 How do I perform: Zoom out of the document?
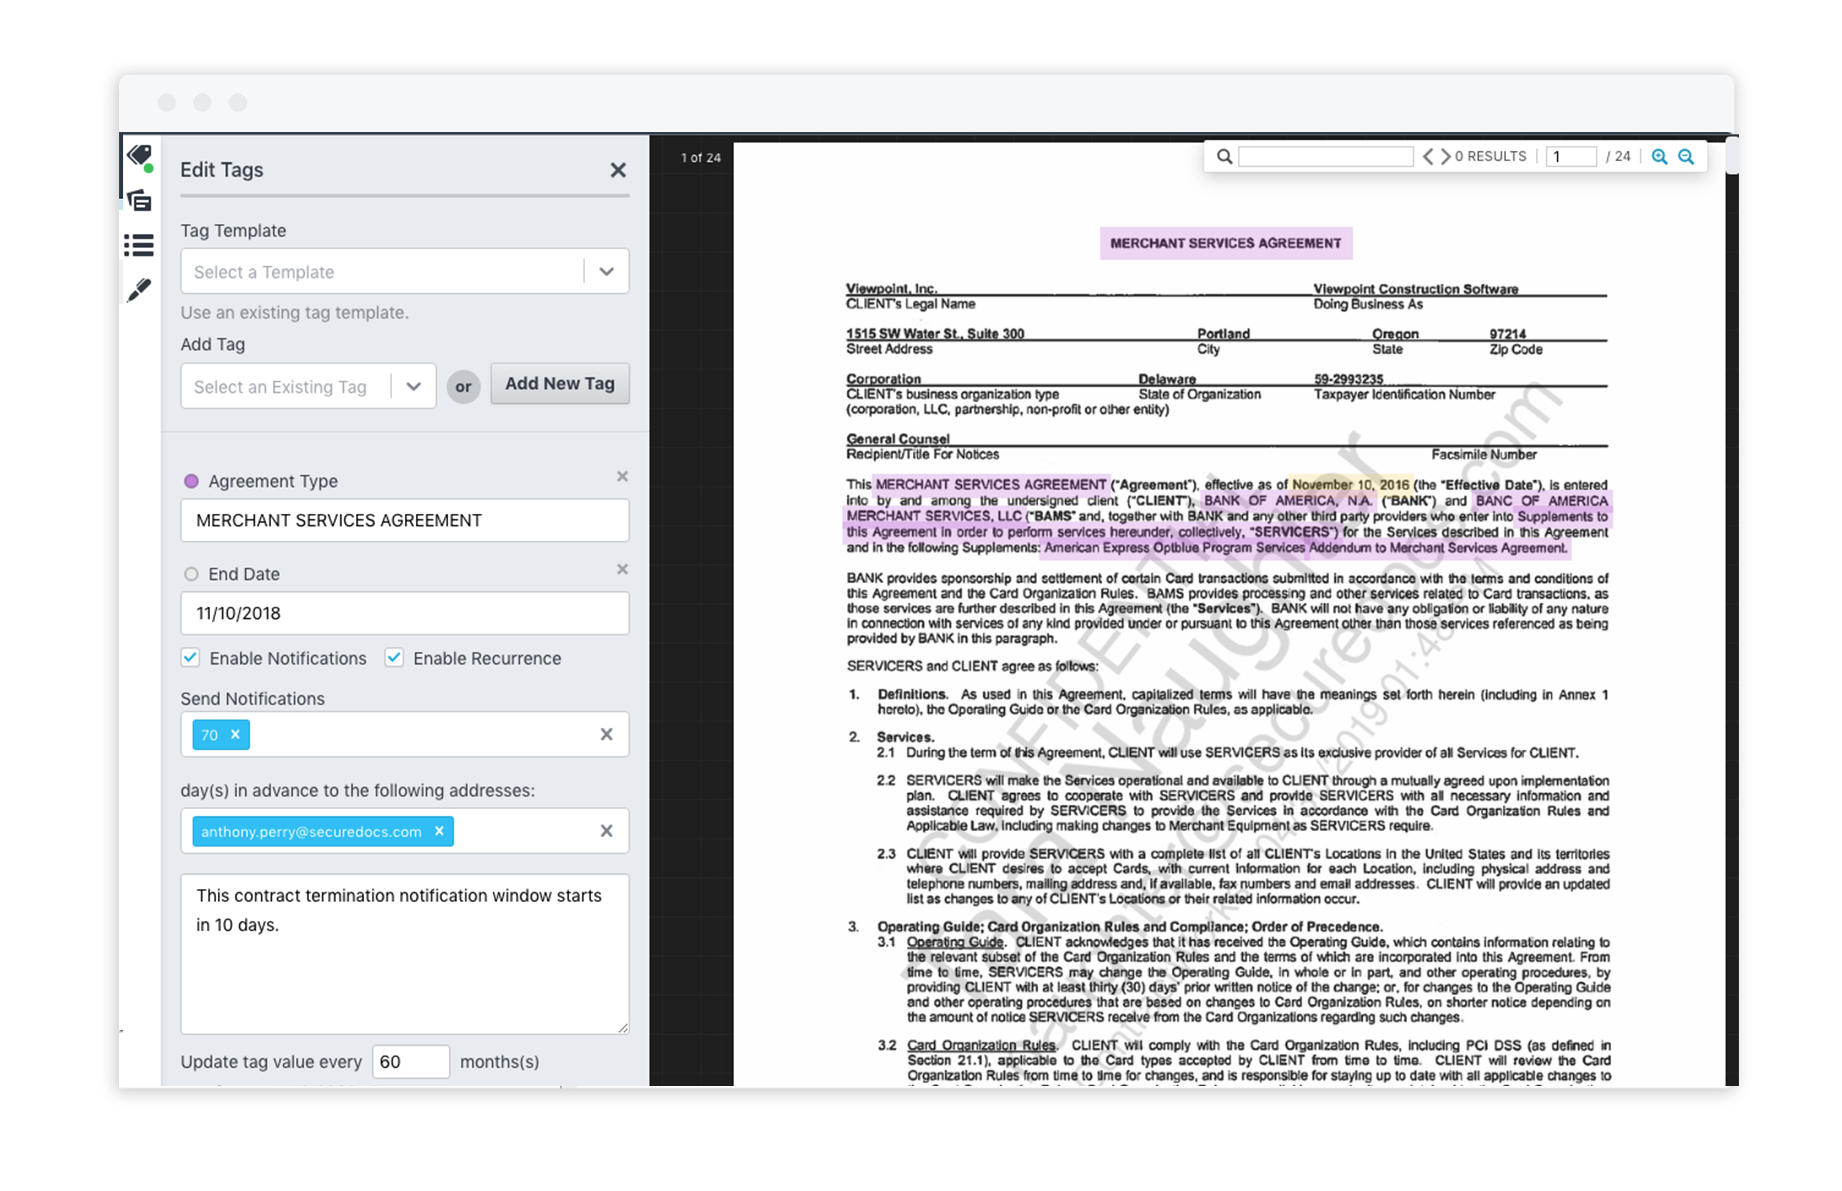pos(1688,156)
